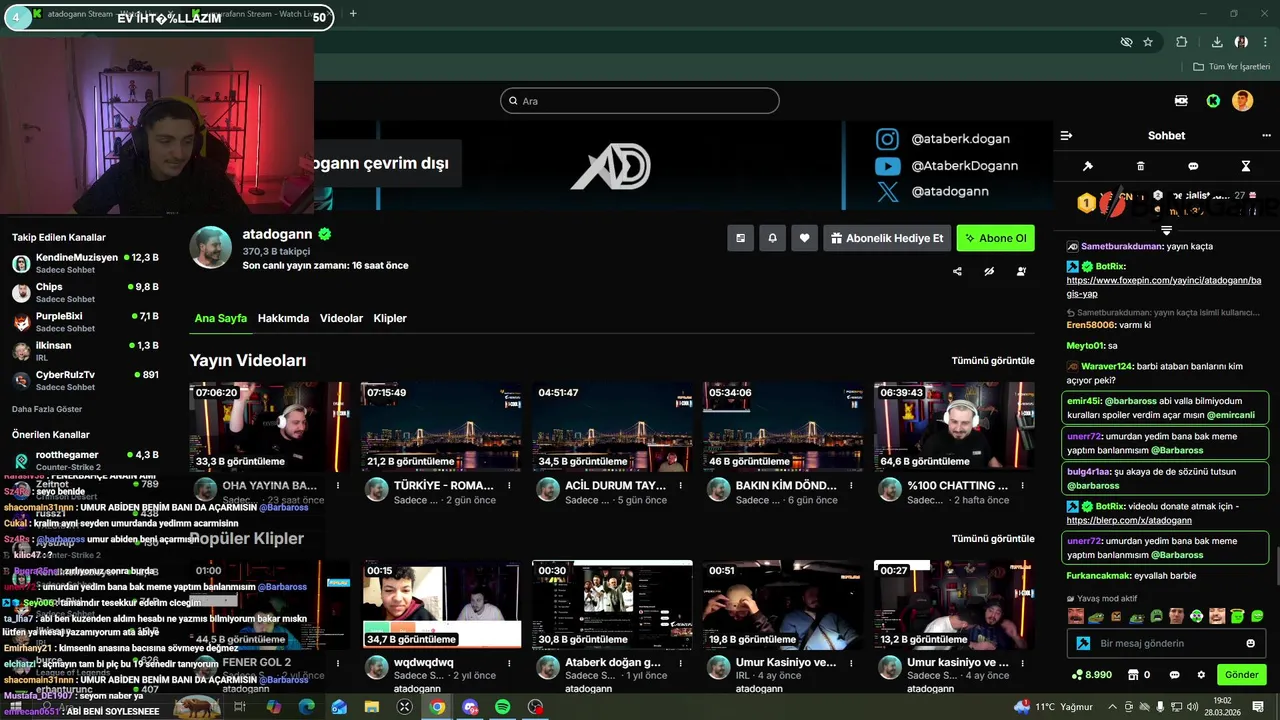Viewport: 1280px width, 720px height.
Task: Open options menu for 'OHA YAYINA BA...' video
Action: point(338,486)
